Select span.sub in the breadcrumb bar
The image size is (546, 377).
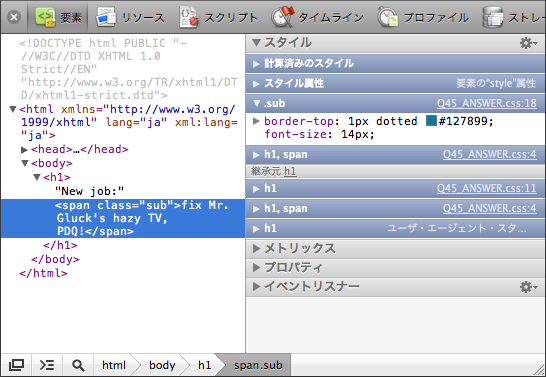click(258, 365)
